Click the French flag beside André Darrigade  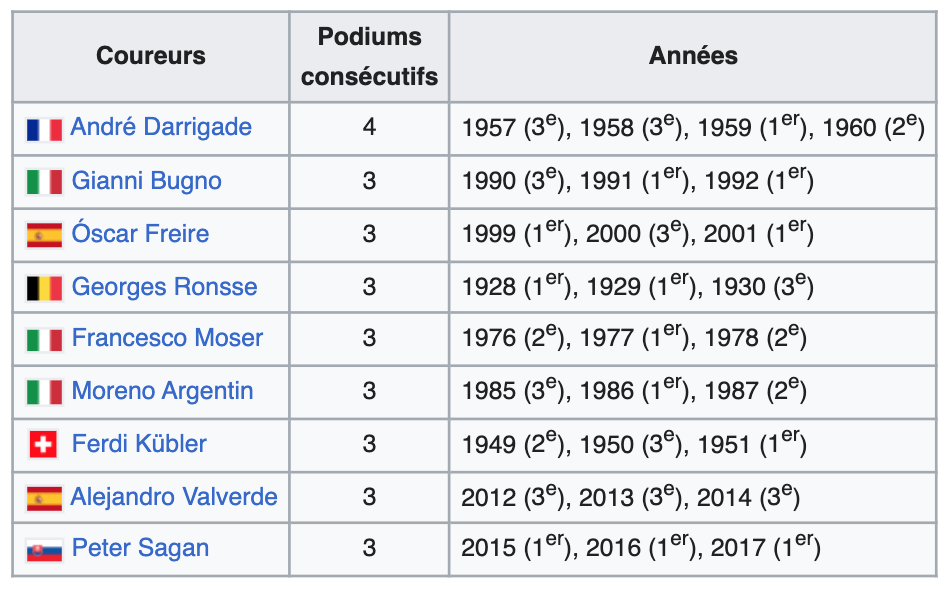point(44,129)
